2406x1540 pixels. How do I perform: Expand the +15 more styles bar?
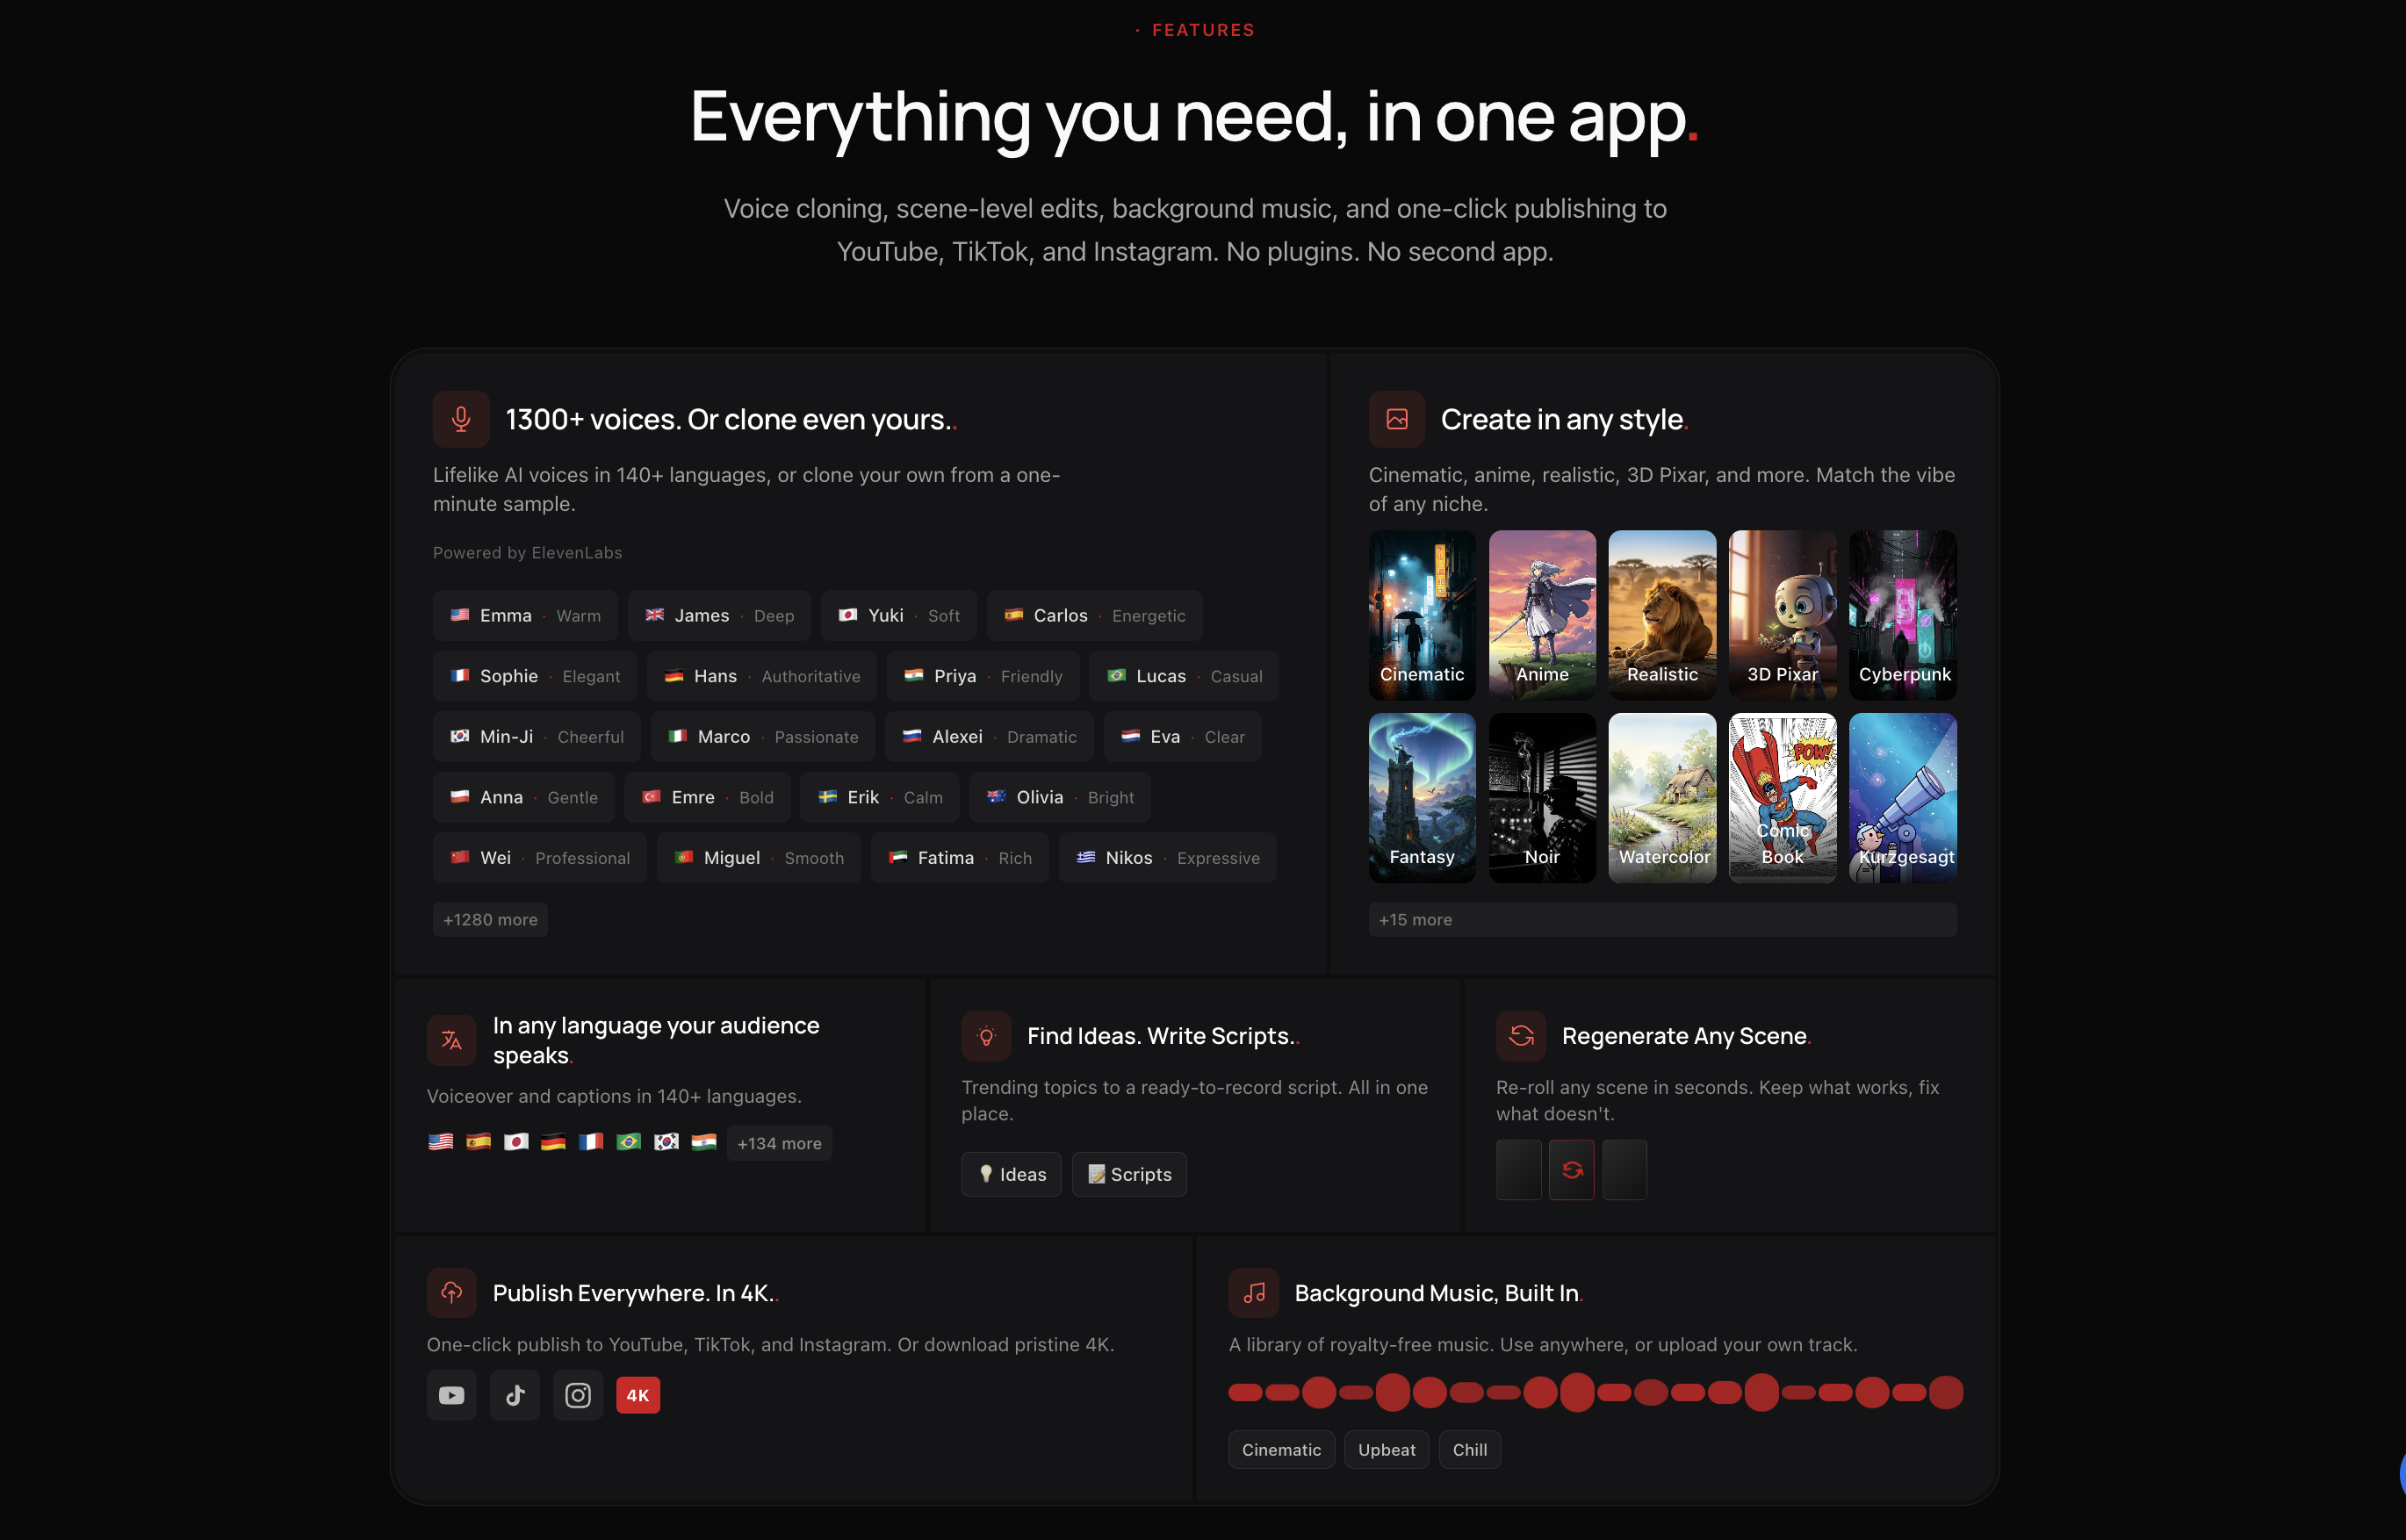(1662, 920)
